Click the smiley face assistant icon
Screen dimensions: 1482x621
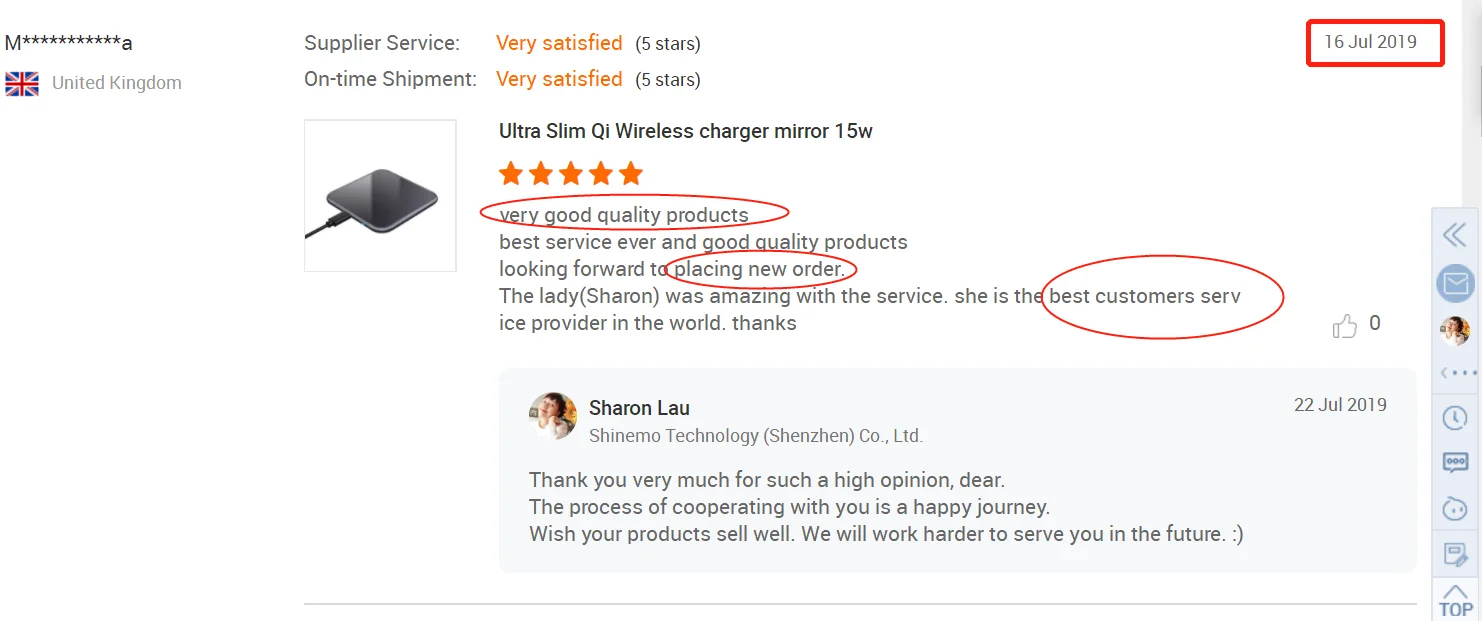[x=1455, y=508]
